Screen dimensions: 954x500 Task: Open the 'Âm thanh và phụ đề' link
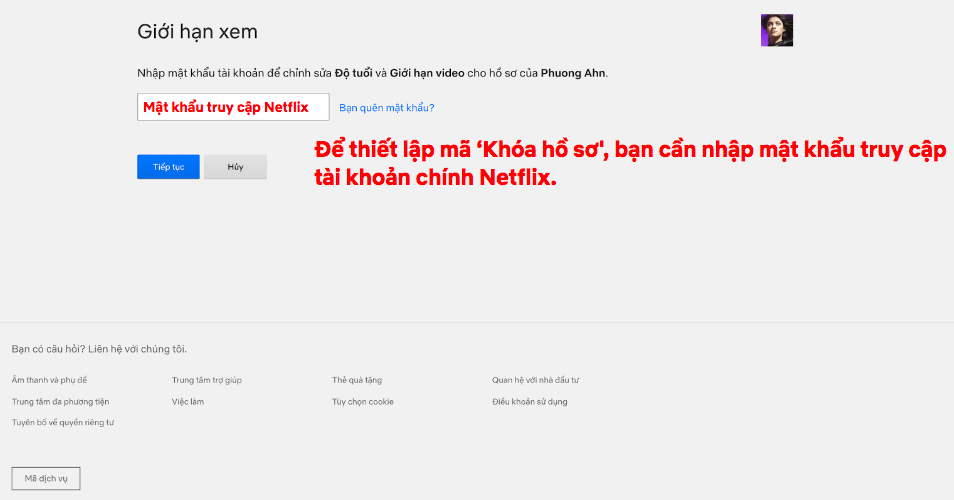tap(49, 380)
